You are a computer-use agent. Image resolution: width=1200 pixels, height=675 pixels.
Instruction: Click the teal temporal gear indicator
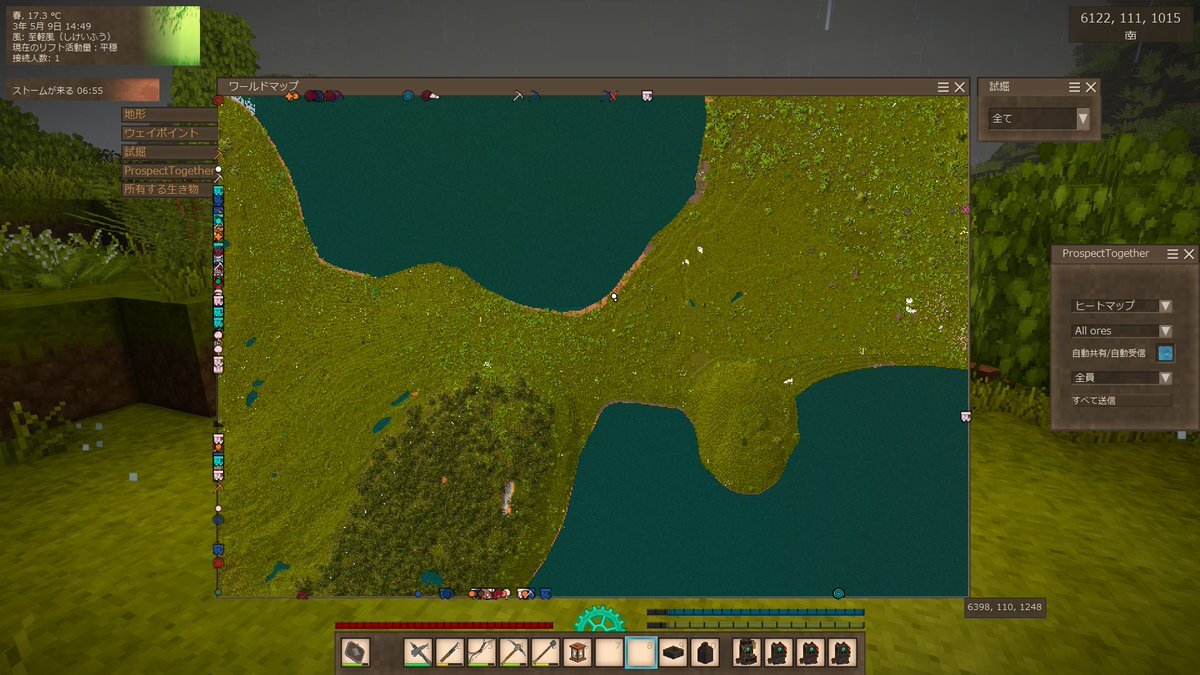599,619
